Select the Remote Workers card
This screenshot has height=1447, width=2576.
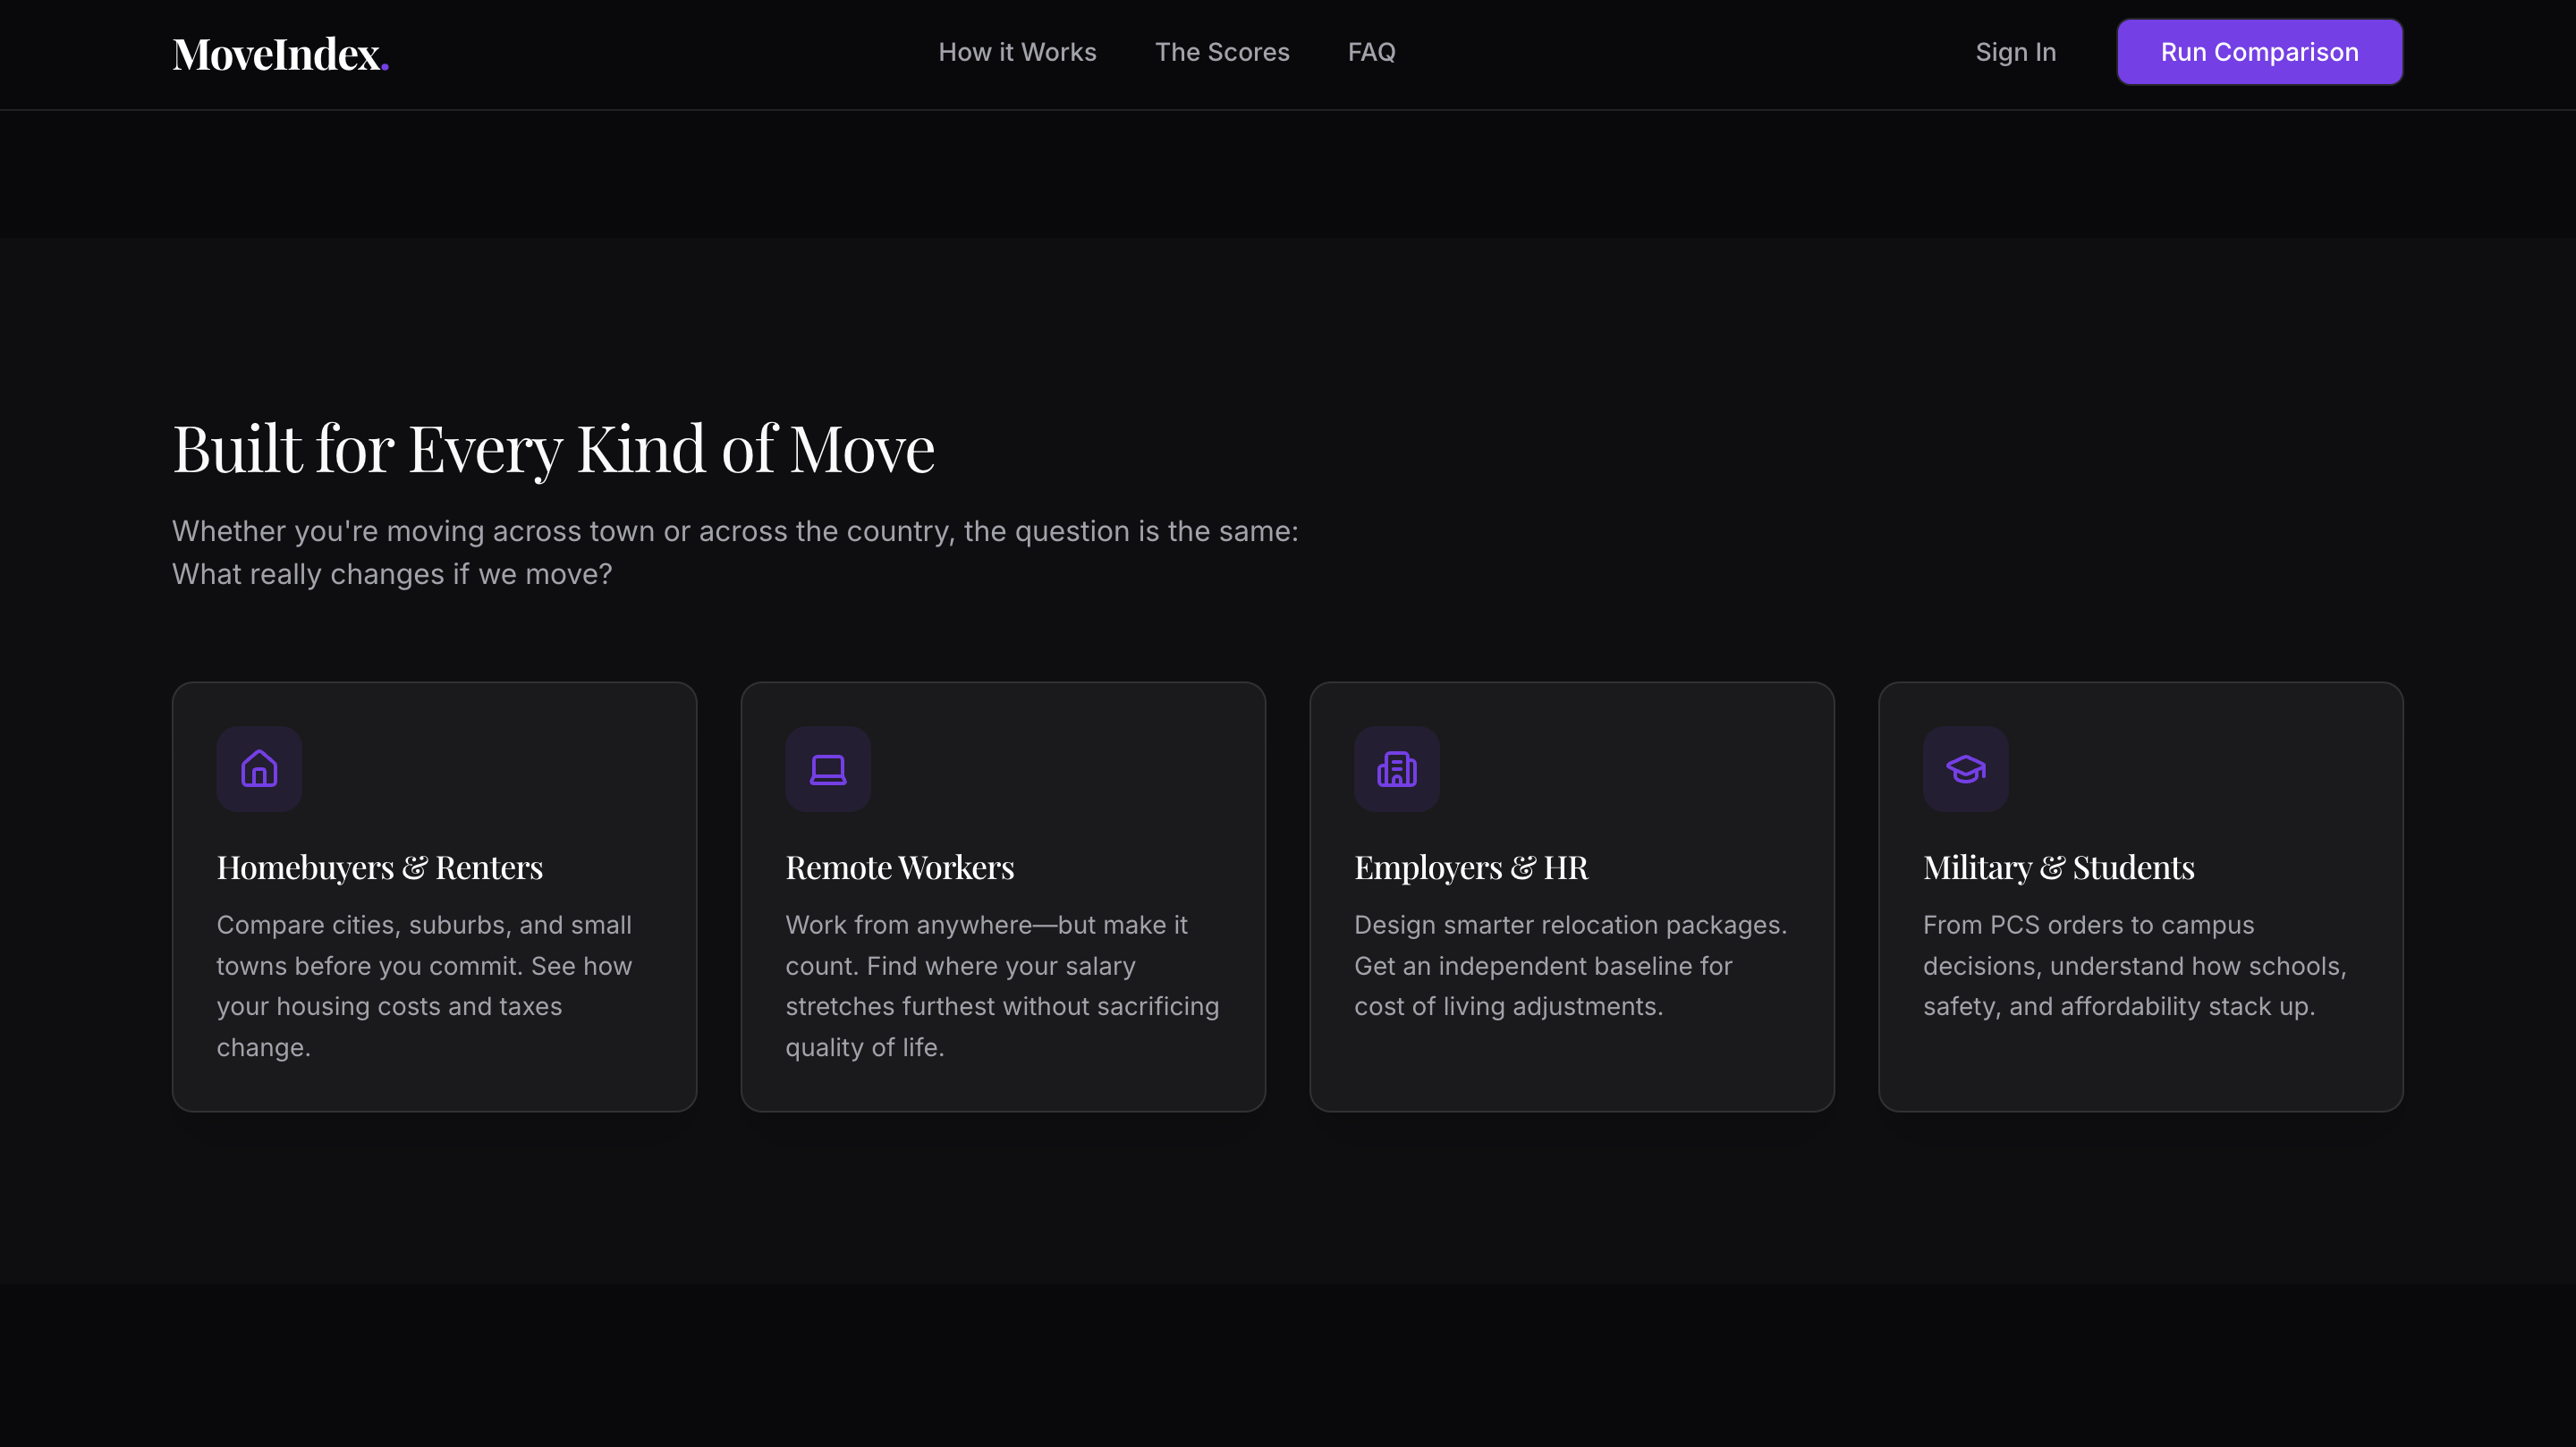point(1003,896)
